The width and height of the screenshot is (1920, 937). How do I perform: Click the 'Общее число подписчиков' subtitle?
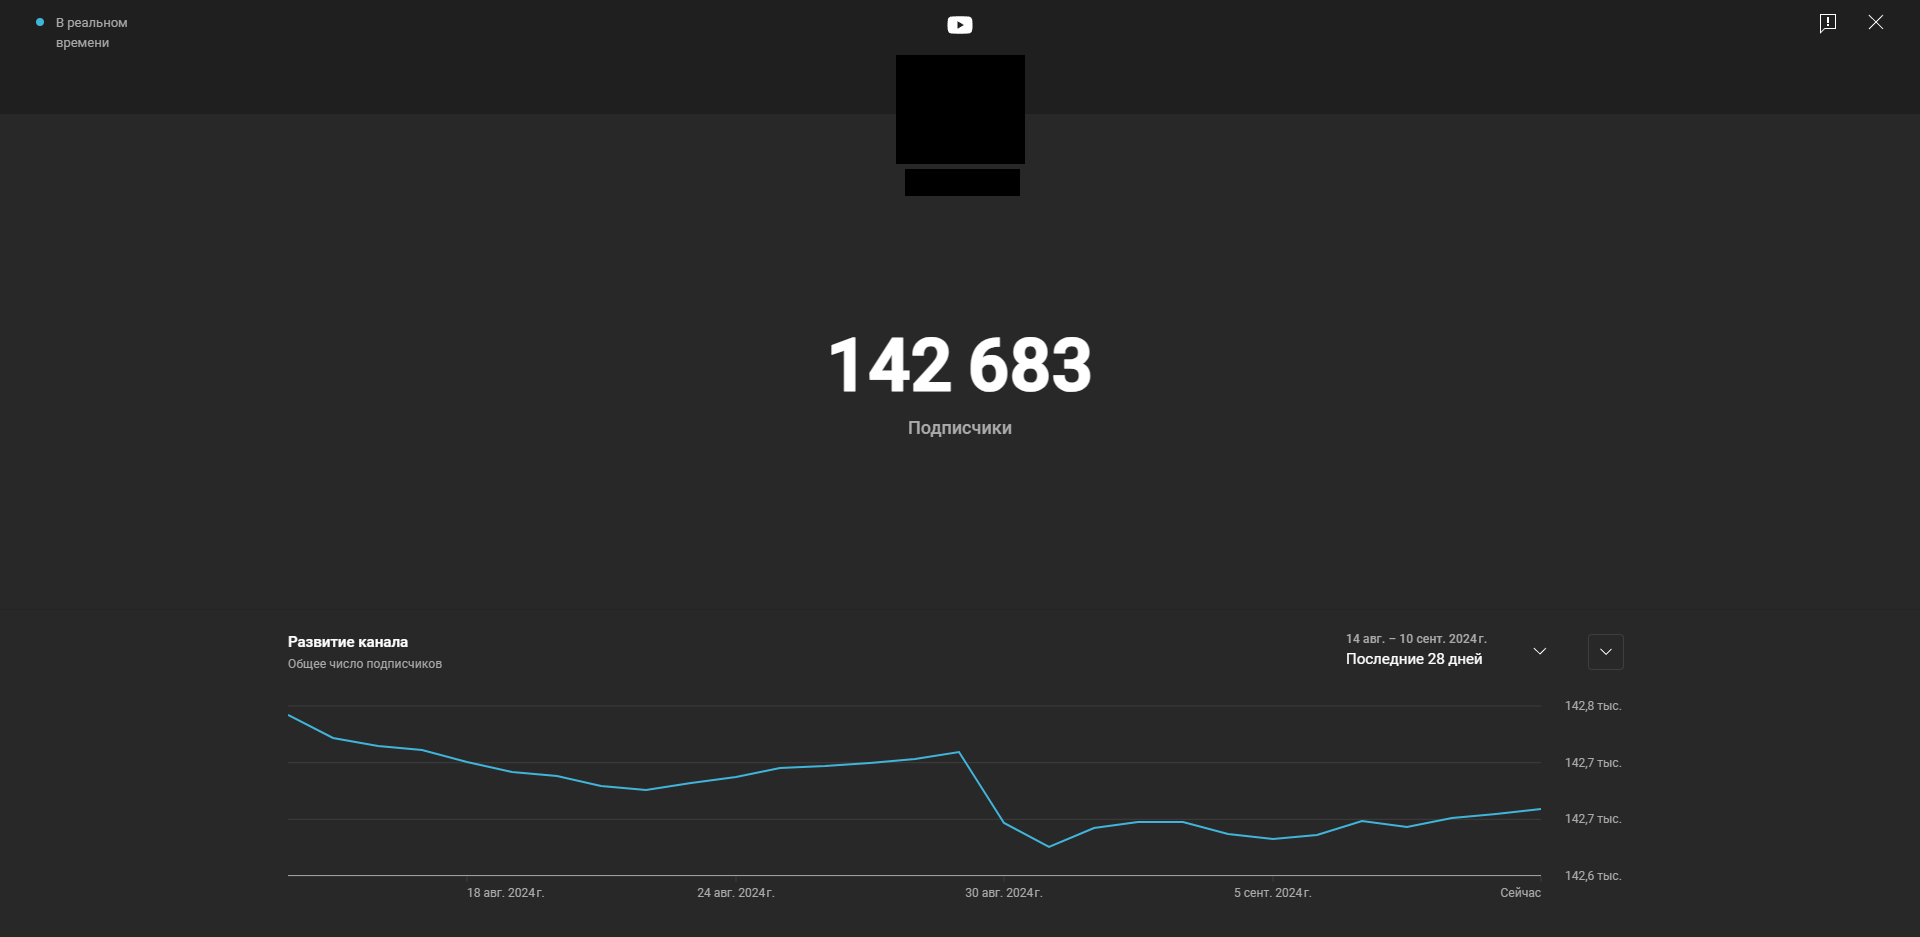point(365,664)
